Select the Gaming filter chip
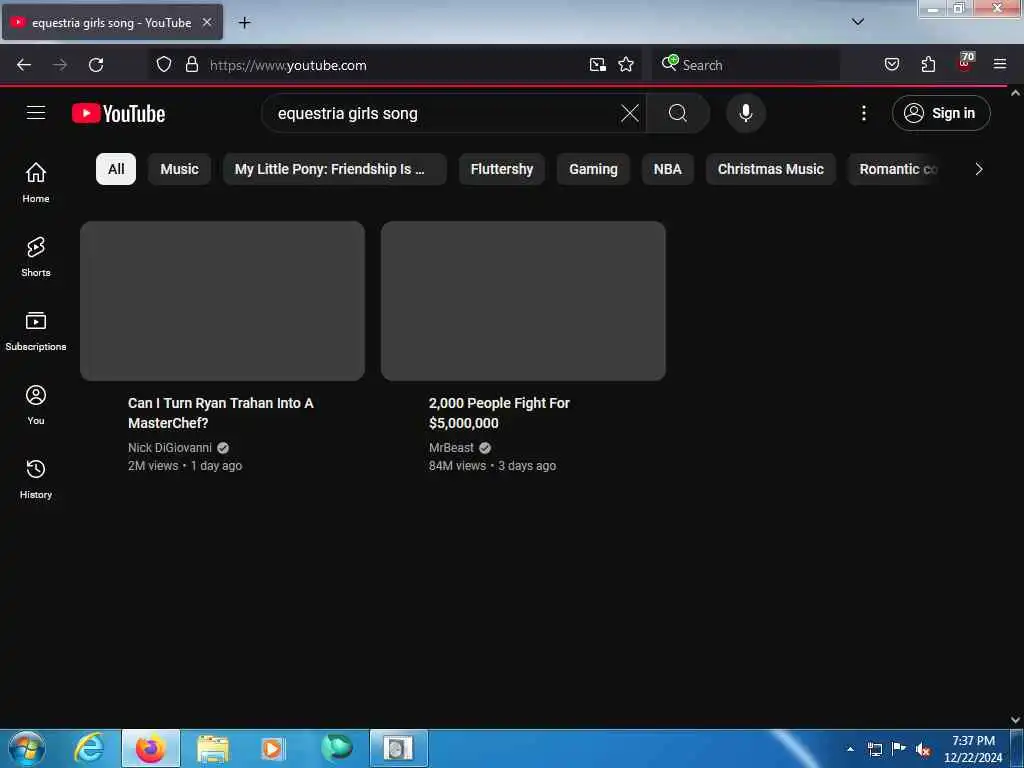 593,169
